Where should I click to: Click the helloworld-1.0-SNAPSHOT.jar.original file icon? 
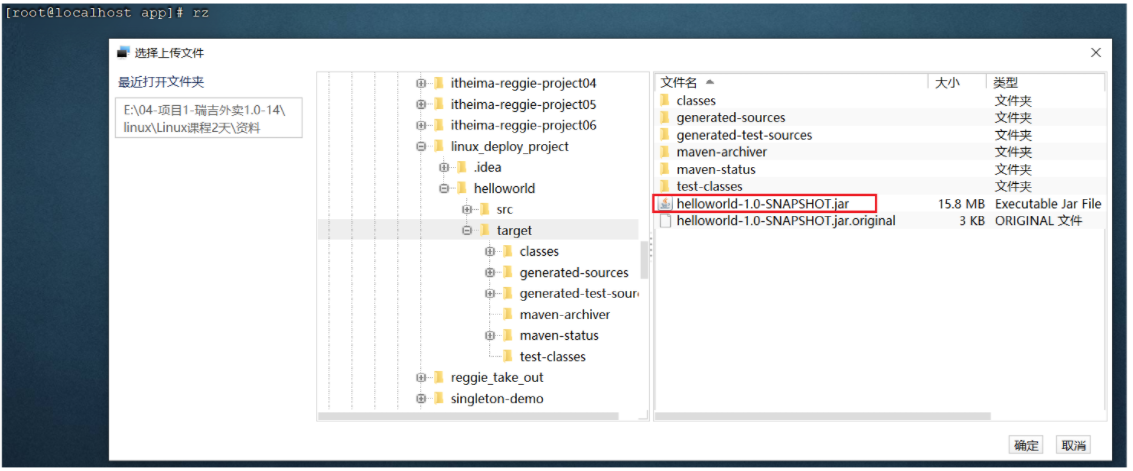click(665, 221)
